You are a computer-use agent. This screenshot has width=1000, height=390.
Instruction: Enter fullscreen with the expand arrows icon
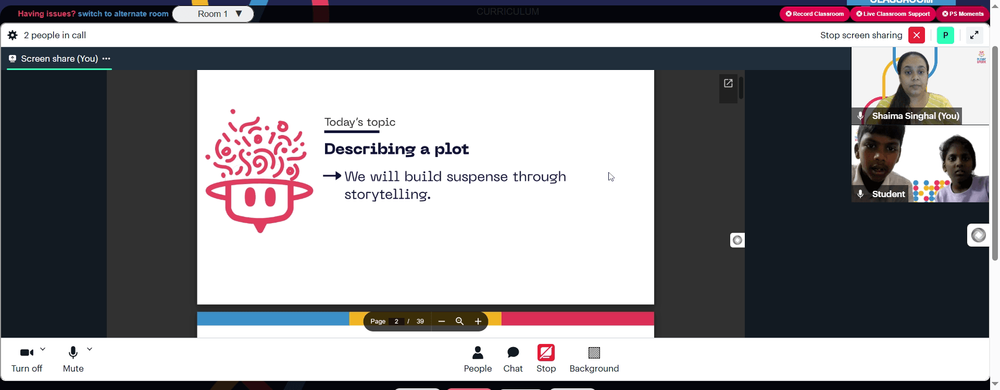click(x=974, y=35)
